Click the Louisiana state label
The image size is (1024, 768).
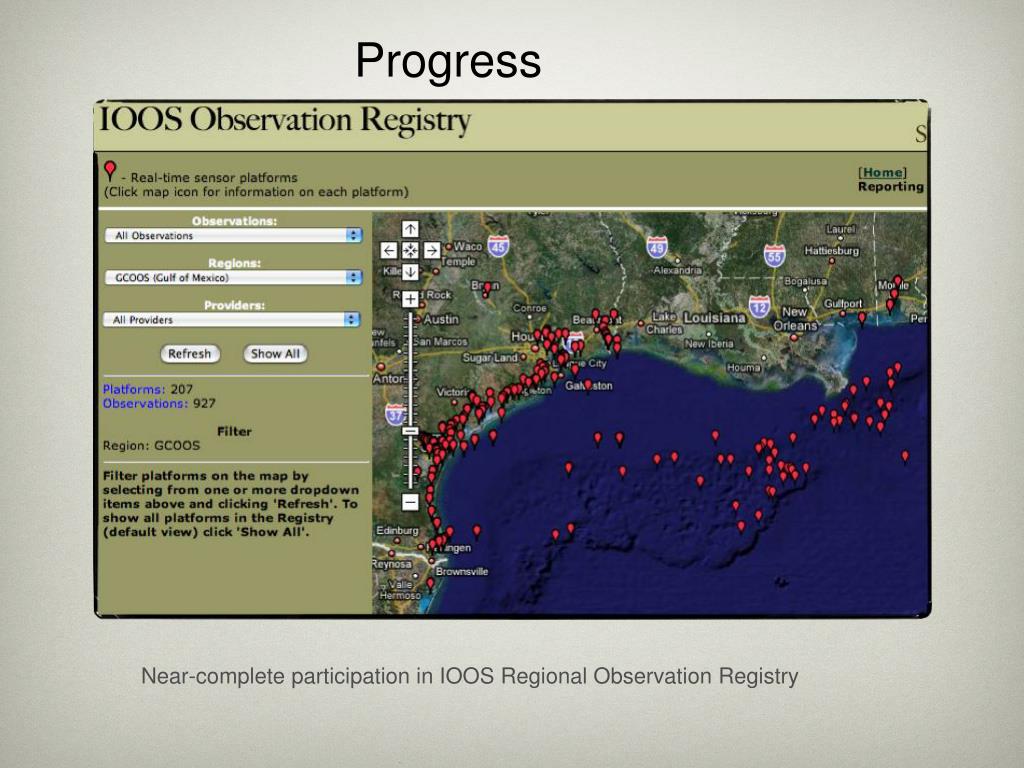point(714,318)
